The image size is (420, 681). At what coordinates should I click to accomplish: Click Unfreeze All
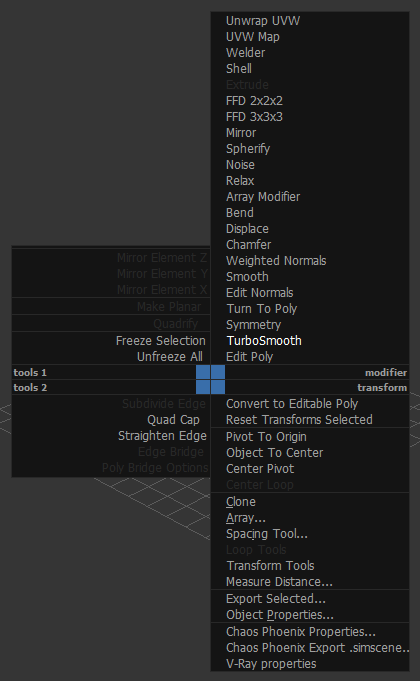tap(170, 357)
